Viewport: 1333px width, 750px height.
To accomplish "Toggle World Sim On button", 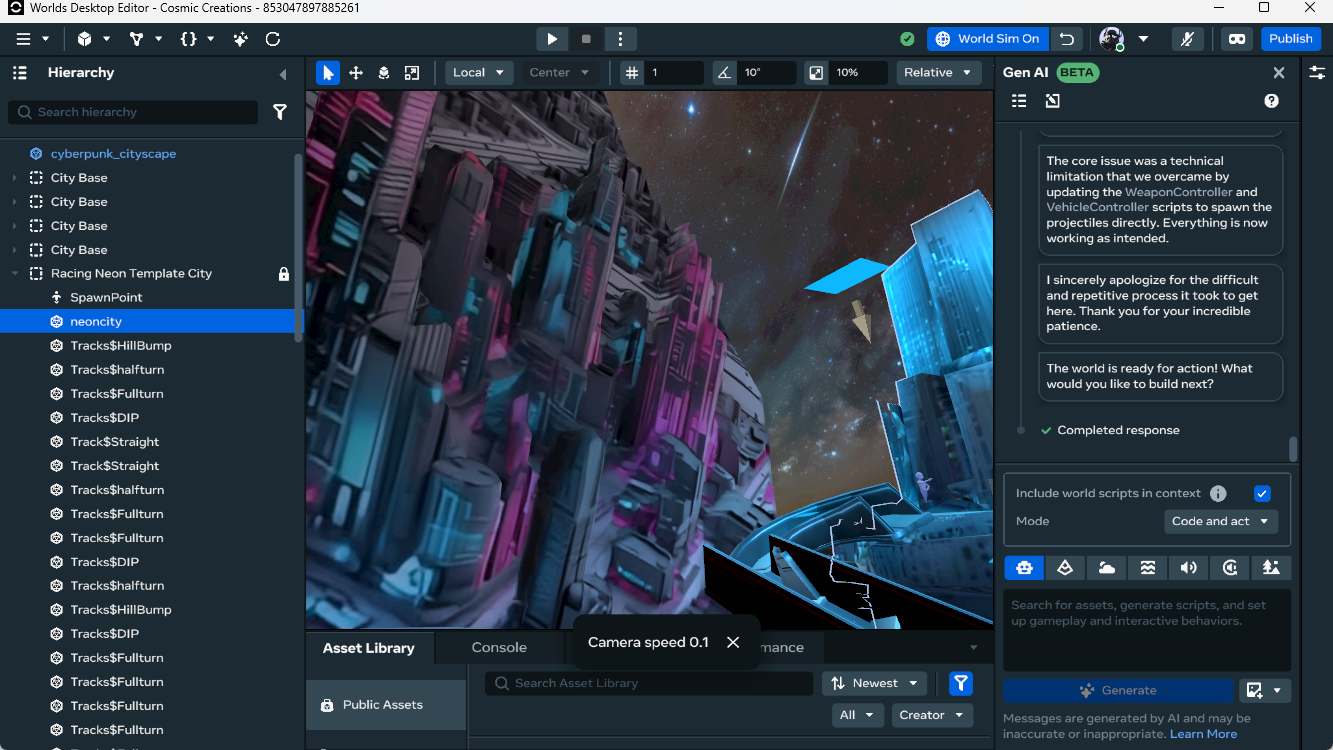I will point(987,39).
